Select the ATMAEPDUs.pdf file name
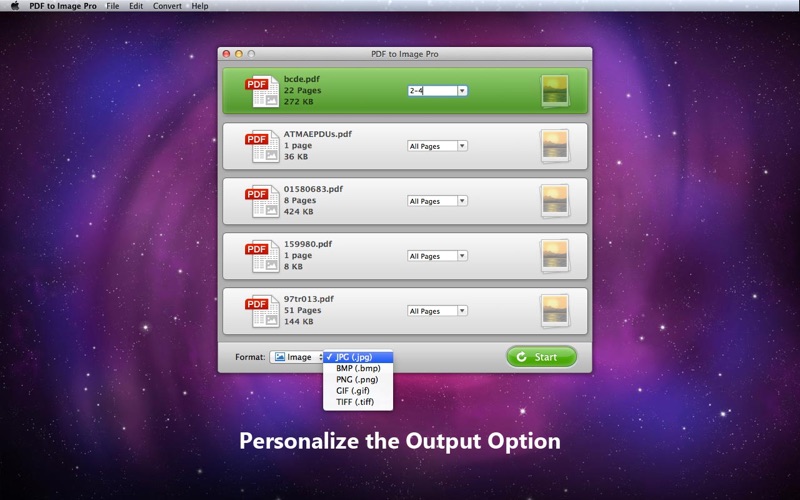 pyautogui.click(x=318, y=134)
